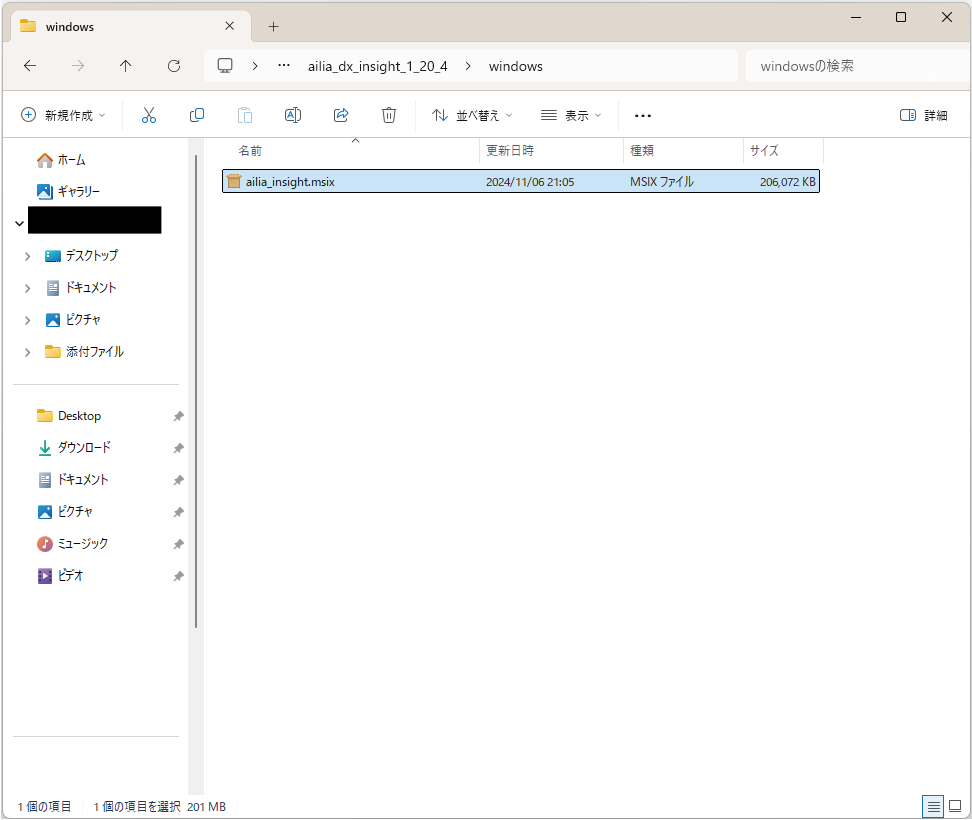This screenshot has width=972, height=820.
Task: Click the windowsの検索 search box
Action: point(850,66)
